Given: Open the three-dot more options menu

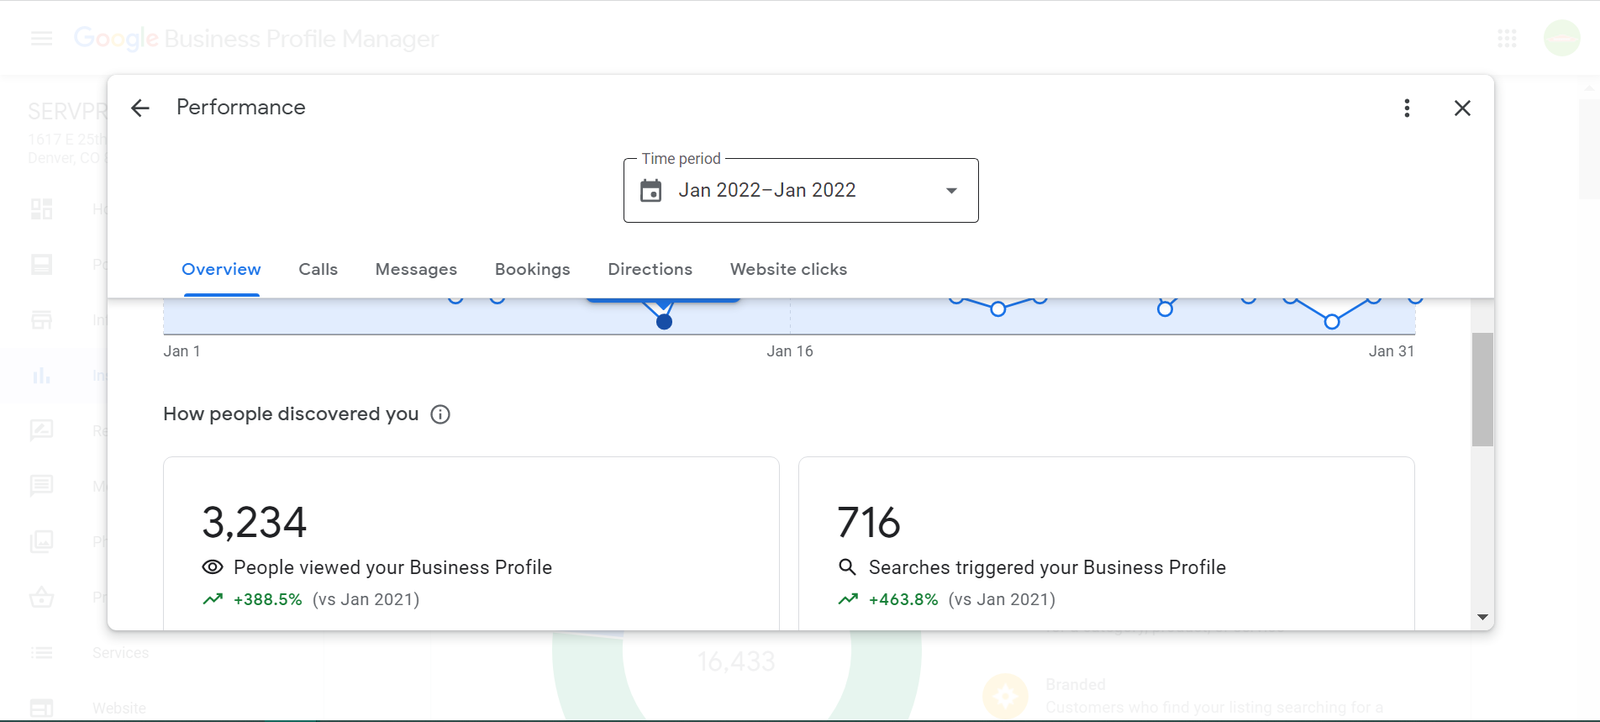Looking at the screenshot, I should pos(1407,108).
